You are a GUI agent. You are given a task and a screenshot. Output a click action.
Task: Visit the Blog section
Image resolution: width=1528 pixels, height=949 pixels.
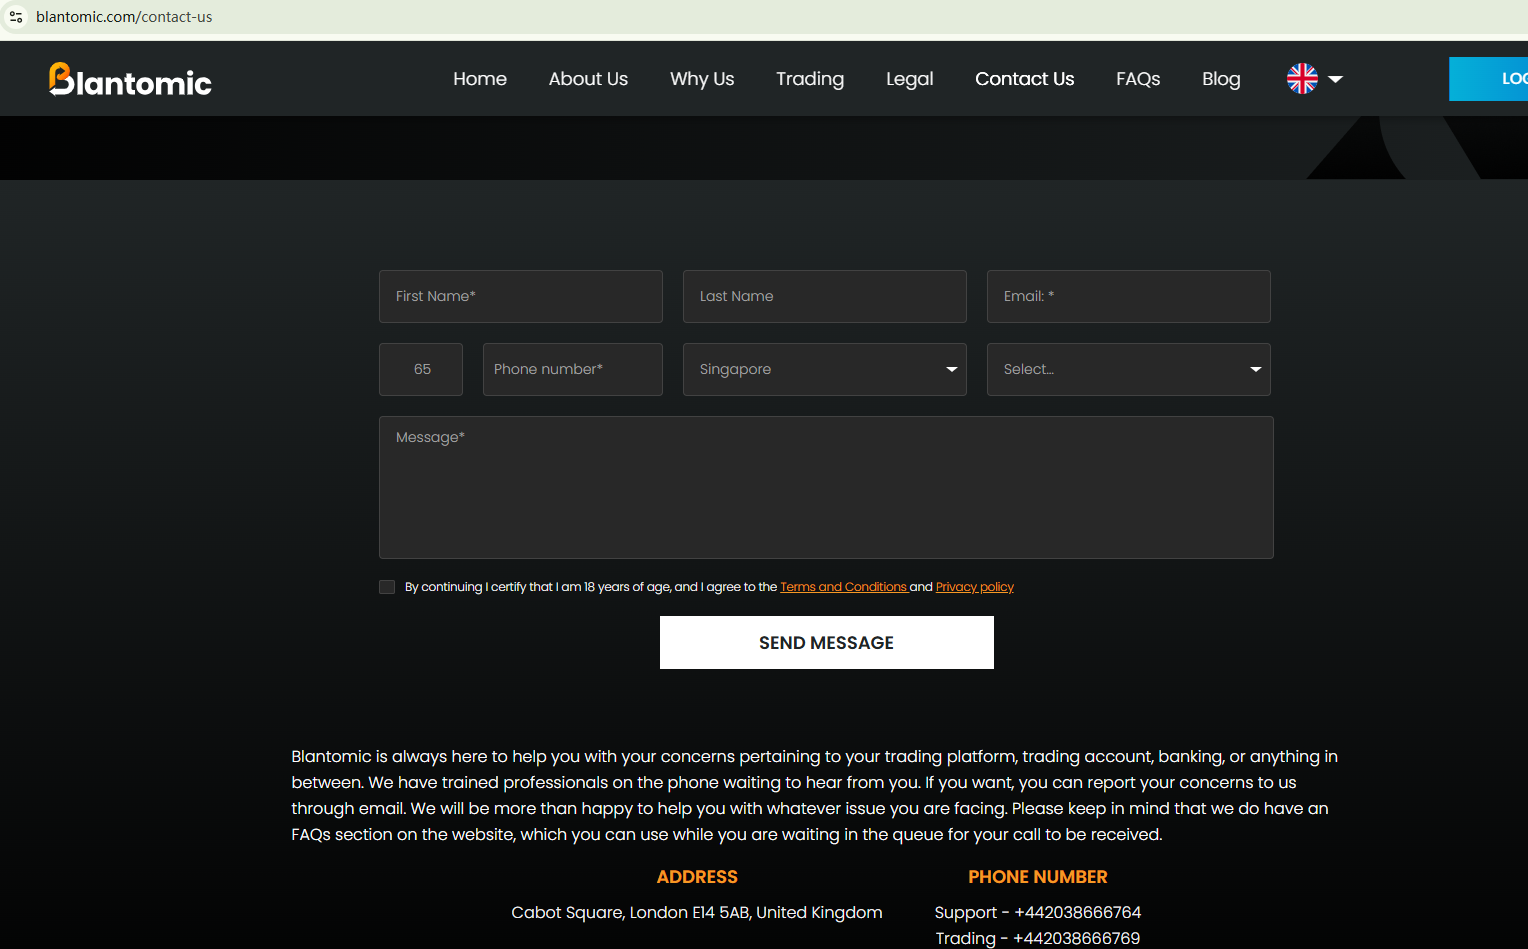pos(1221,79)
